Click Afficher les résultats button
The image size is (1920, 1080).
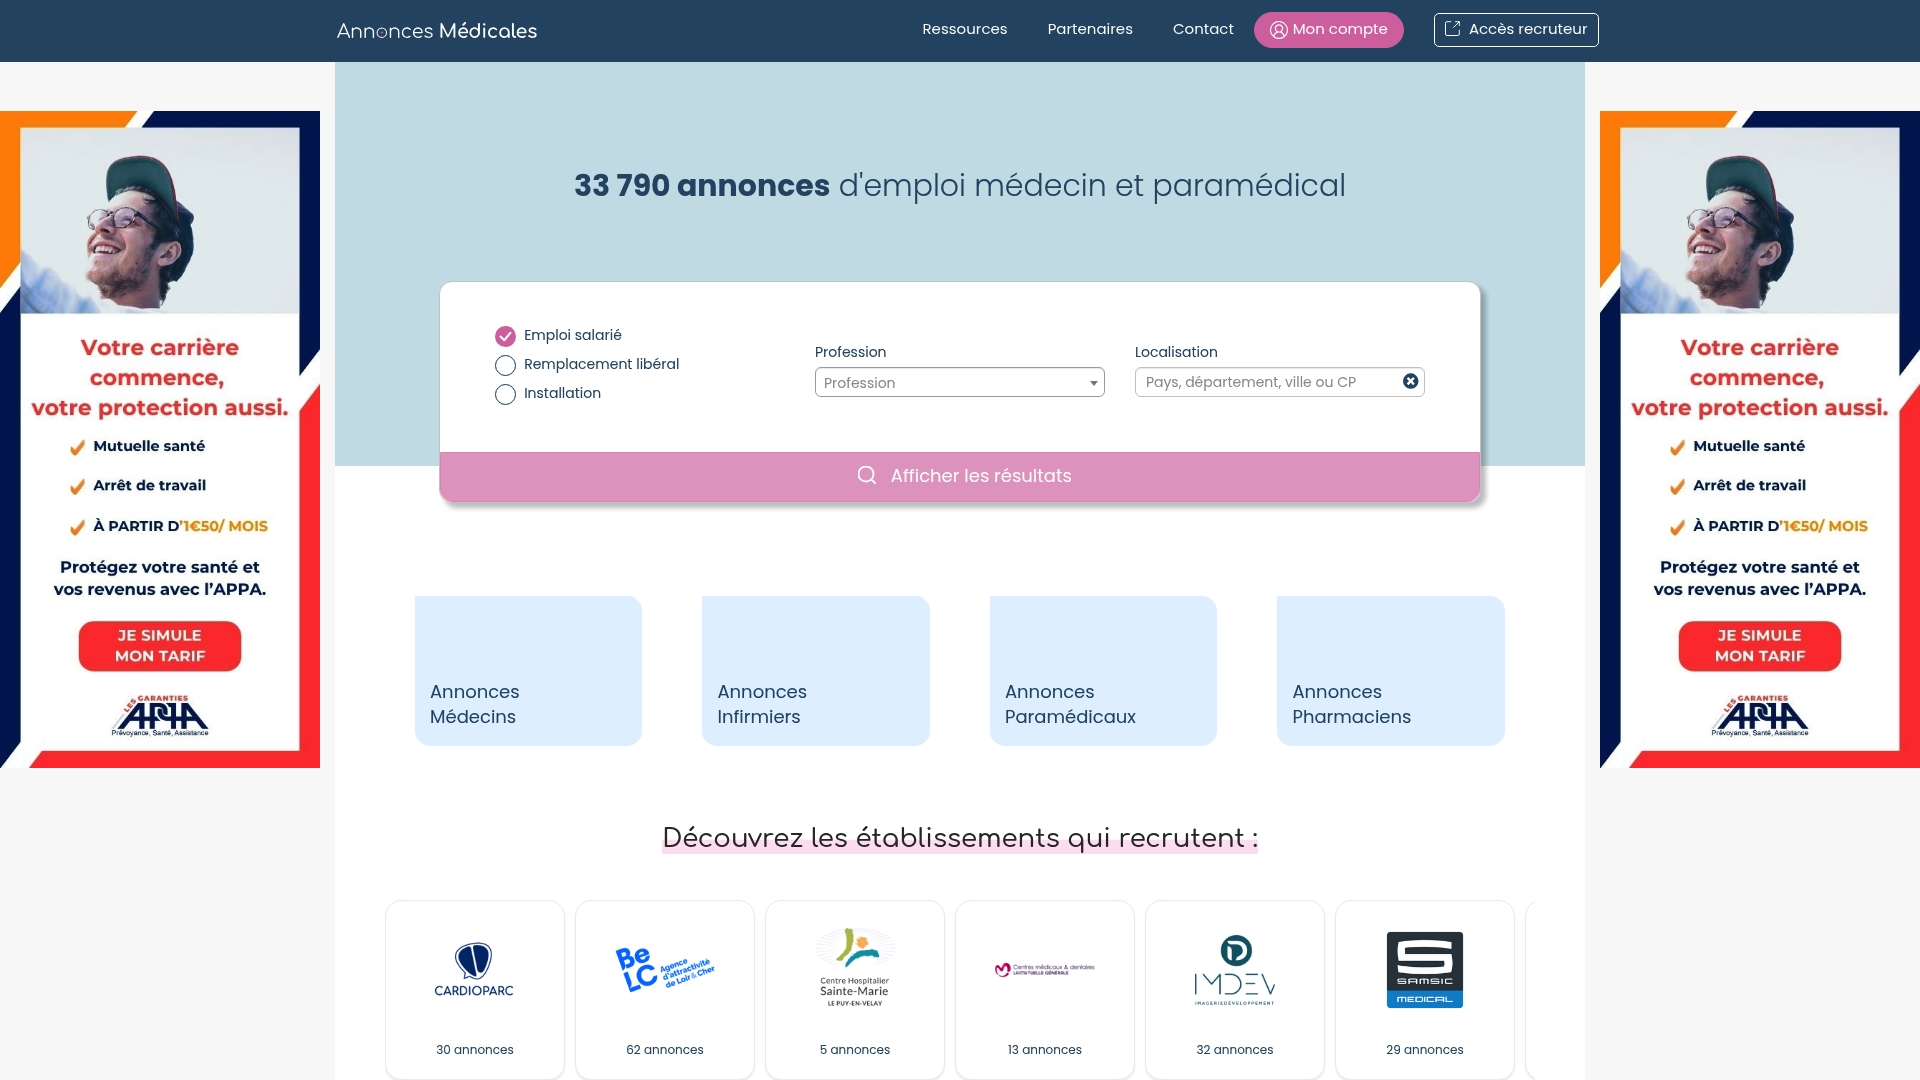pyautogui.click(x=960, y=476)
